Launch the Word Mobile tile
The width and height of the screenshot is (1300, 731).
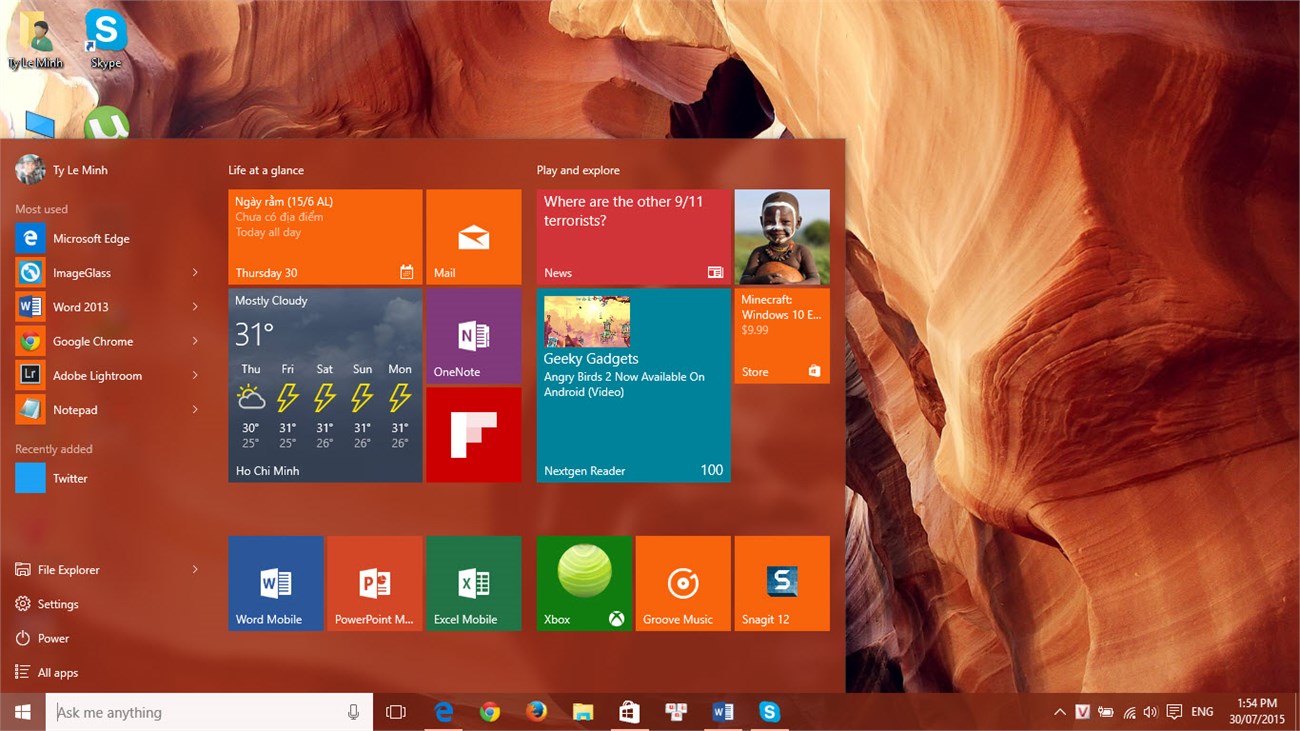[x=275, y=583]
